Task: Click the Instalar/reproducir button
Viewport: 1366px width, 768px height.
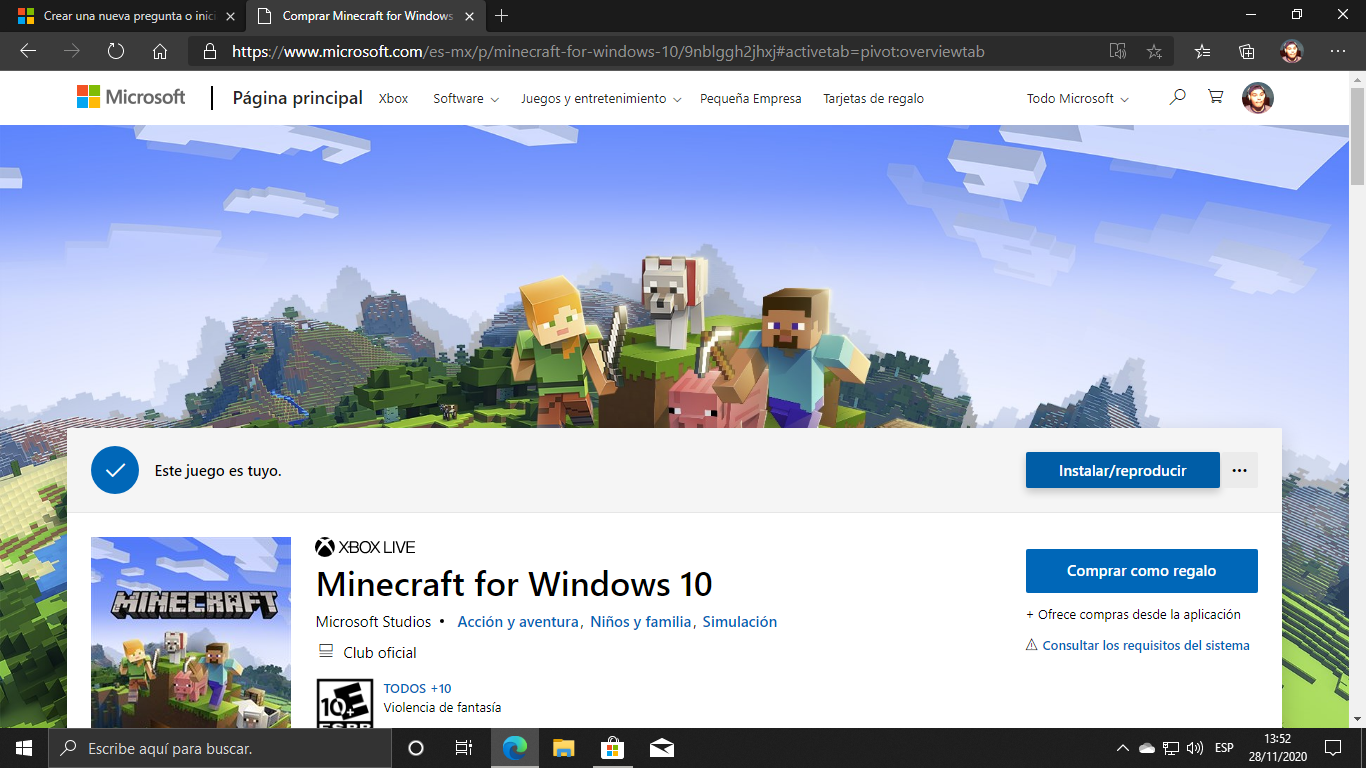Action: click(x=1122, y=470)
